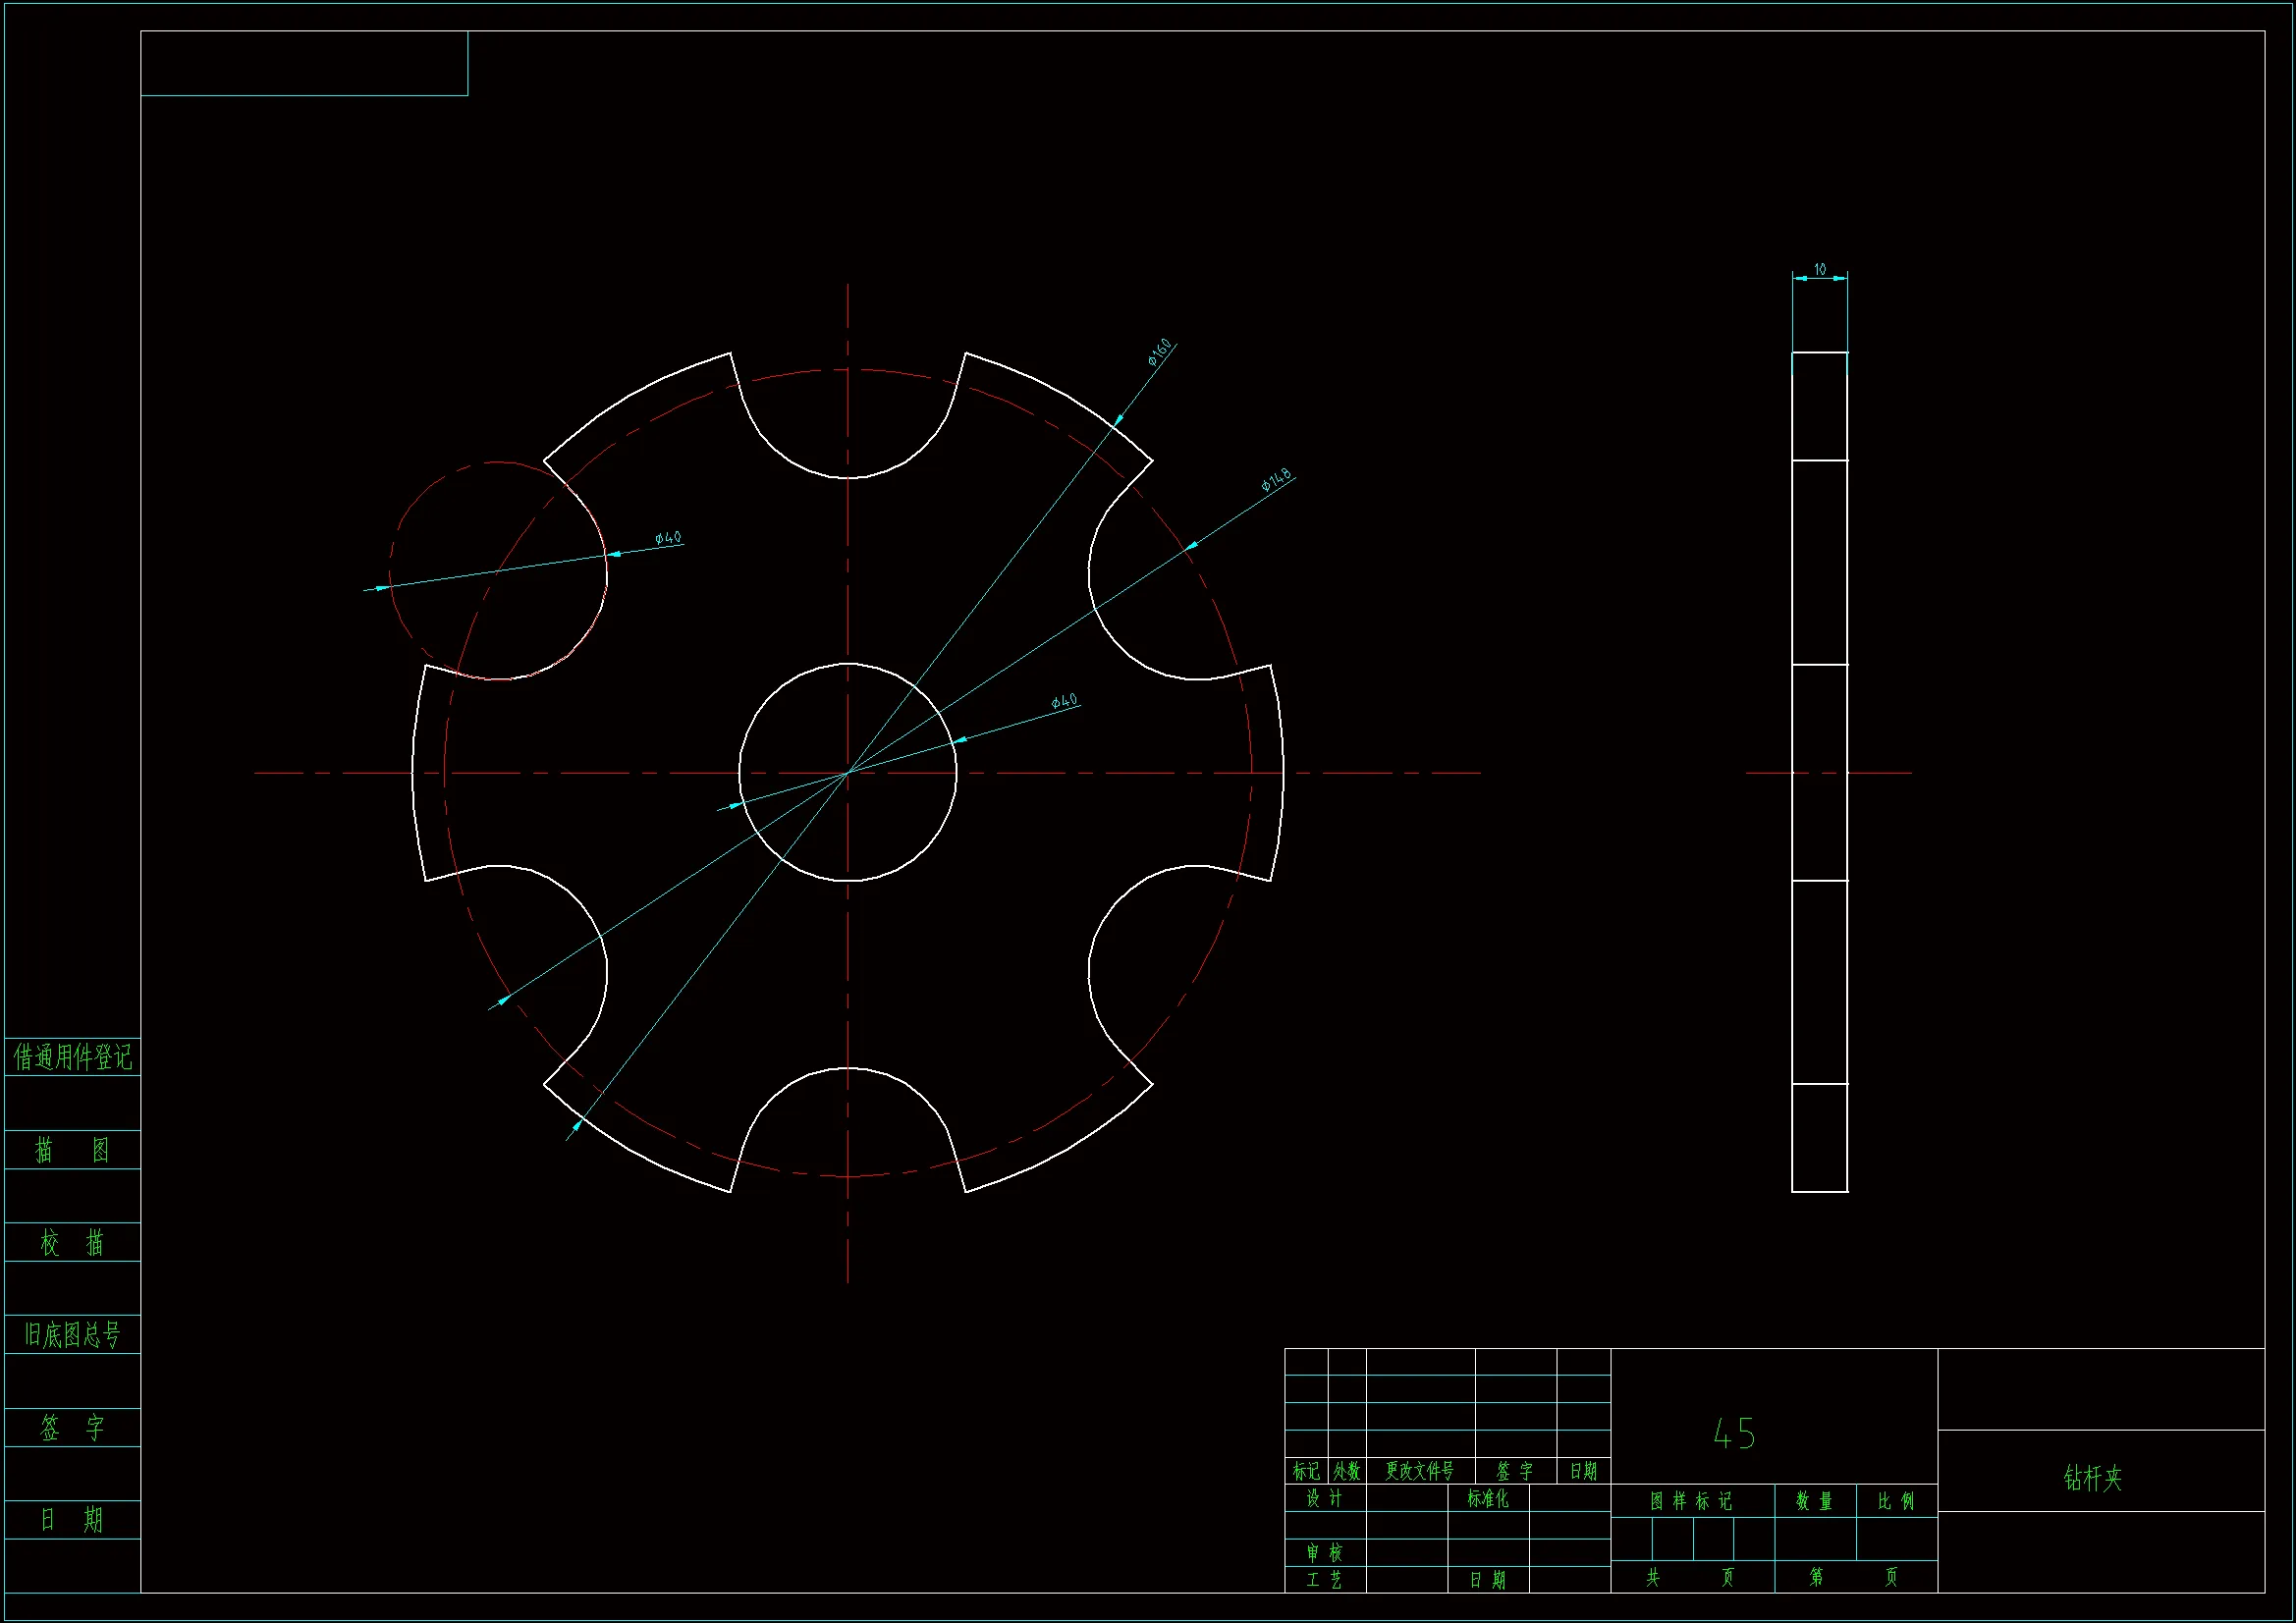Click the 标准化 cell in title block
Image resolution: width=2296 pixels, height=1623 pixels.
pyautogui.click(x=1487, y=1498)
